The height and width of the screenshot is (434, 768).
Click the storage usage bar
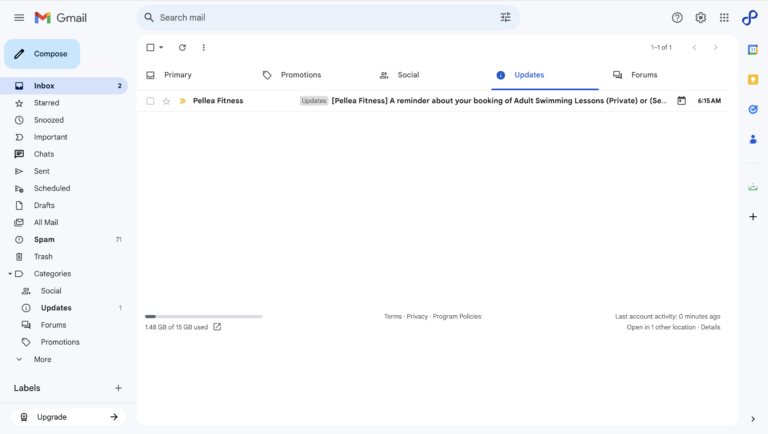(x=203, y=316)
